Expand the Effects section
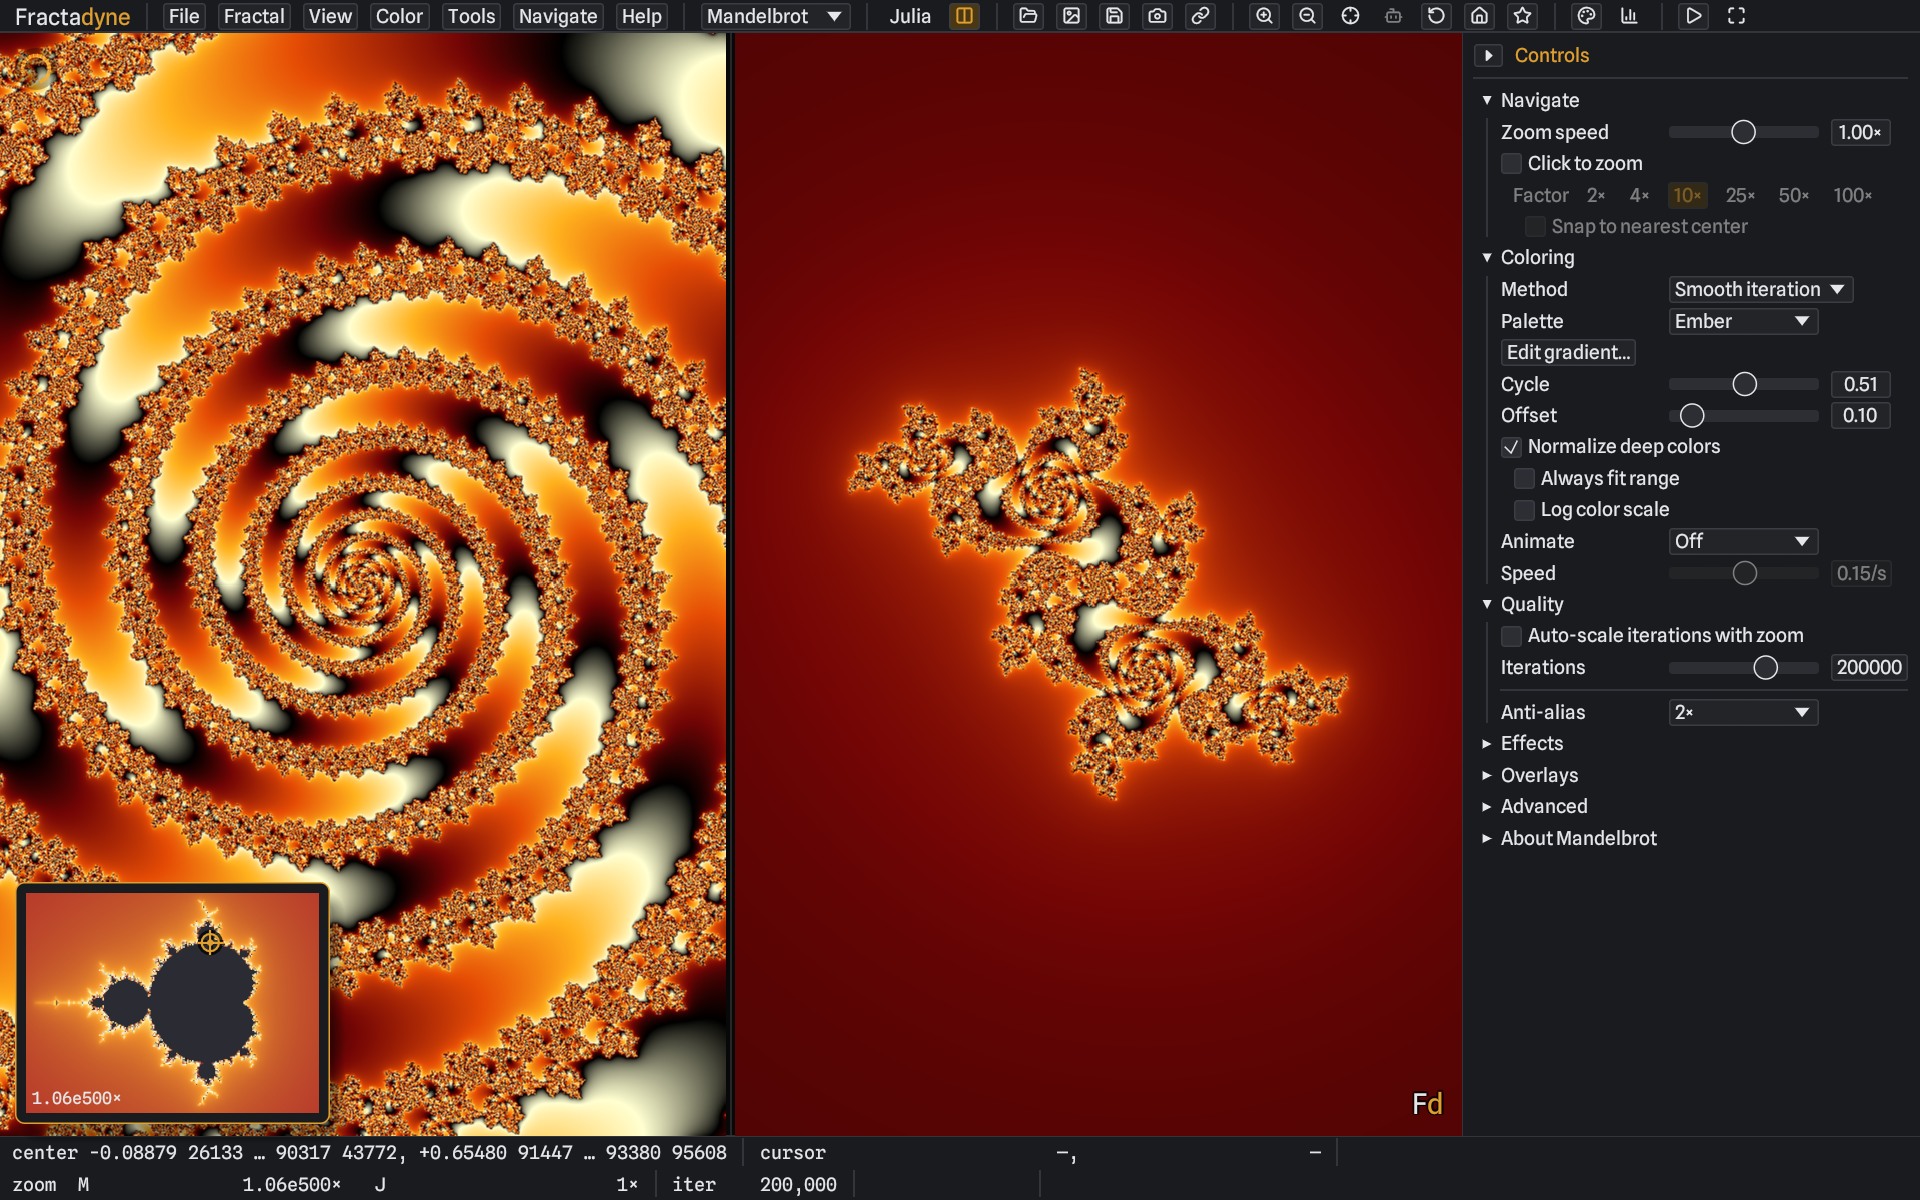The image size is (1920, 1200). click(x=1487, y=743)
